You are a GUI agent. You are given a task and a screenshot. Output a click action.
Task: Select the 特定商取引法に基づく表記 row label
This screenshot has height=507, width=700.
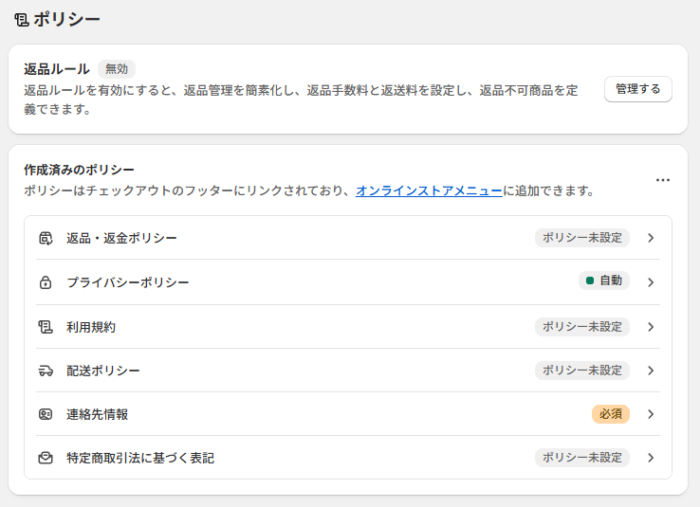140,458
